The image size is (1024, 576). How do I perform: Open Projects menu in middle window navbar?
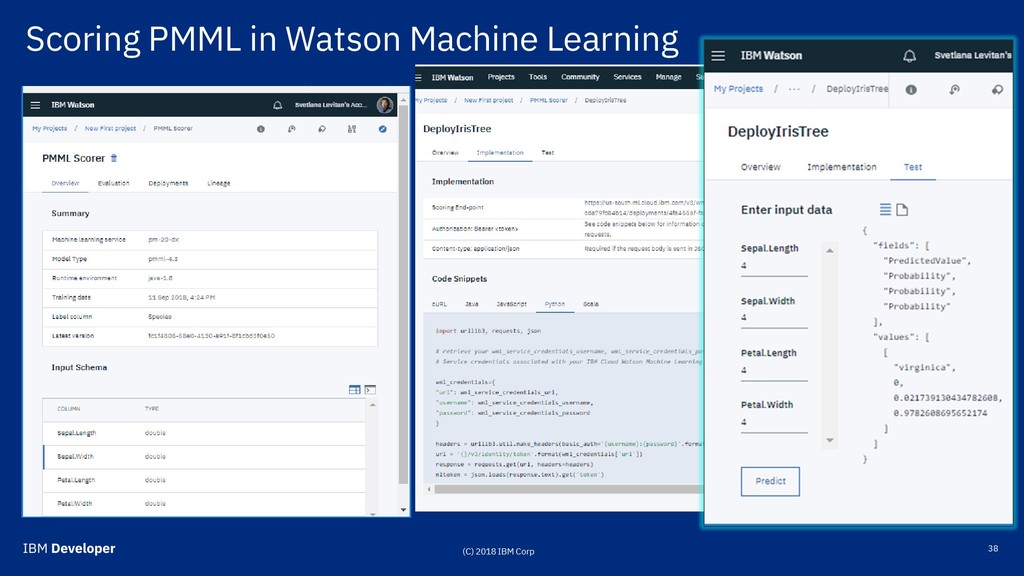[501, 77]
